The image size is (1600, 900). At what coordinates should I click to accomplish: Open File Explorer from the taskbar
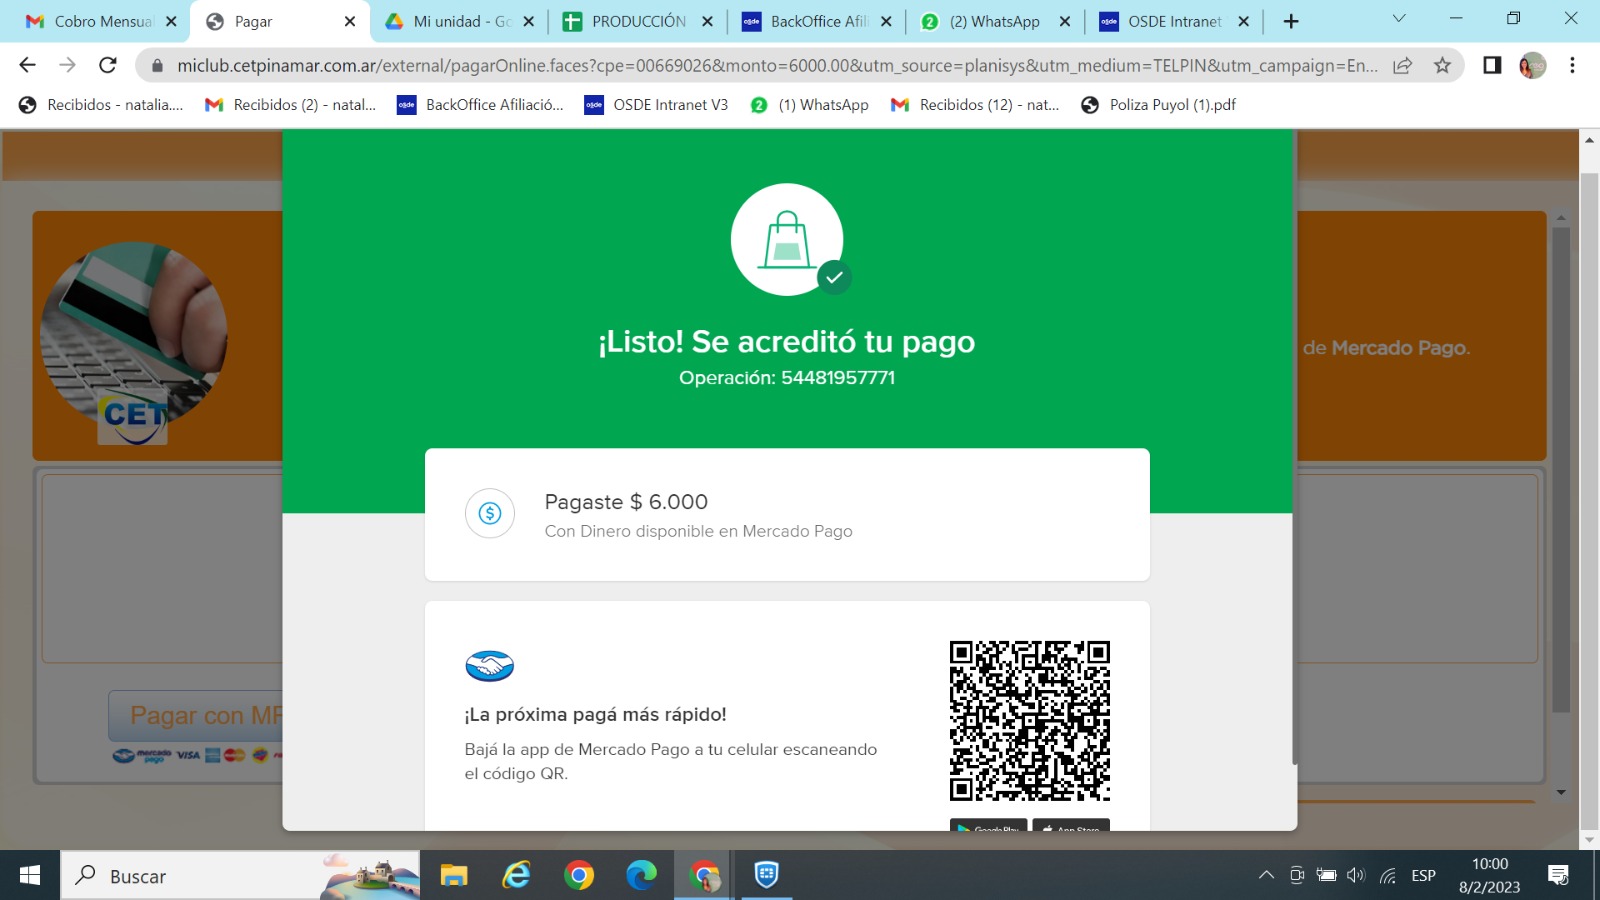click(454, 876)
